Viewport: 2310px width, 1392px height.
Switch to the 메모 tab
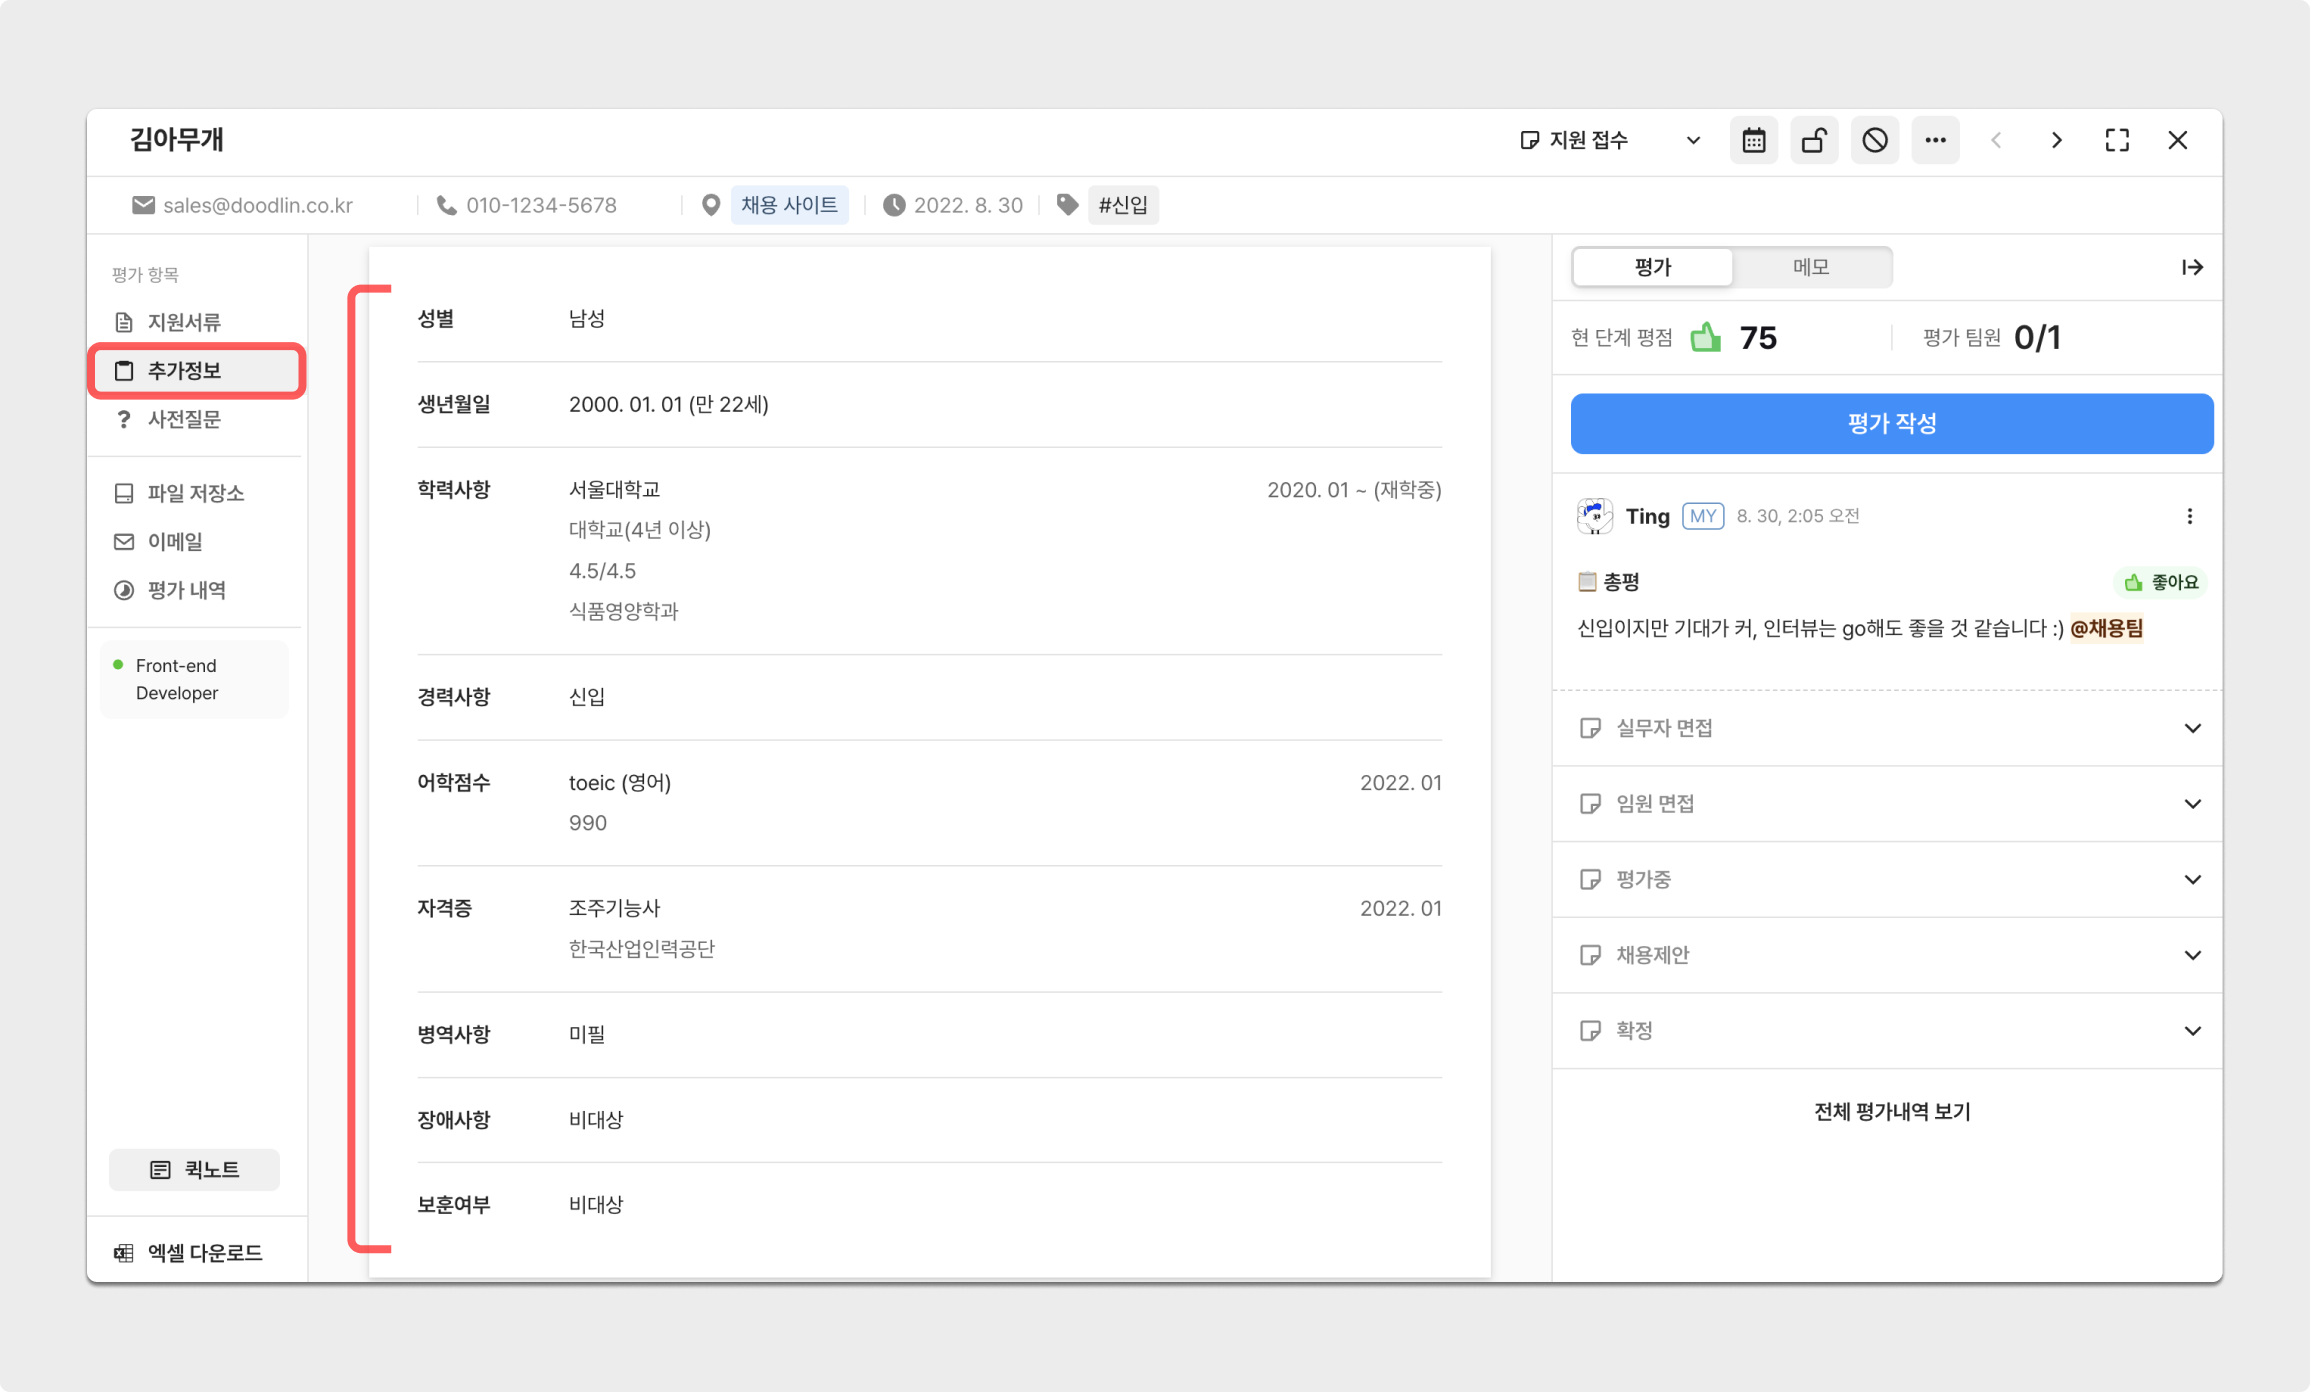point(1811,267)
